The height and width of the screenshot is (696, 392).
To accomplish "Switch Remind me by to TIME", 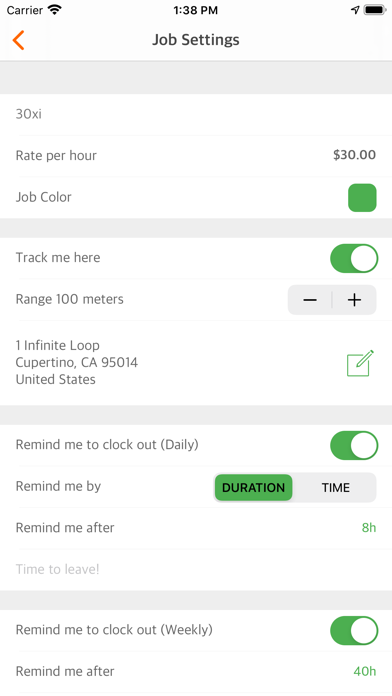I will pyautogui.click(x=336, y=487).
